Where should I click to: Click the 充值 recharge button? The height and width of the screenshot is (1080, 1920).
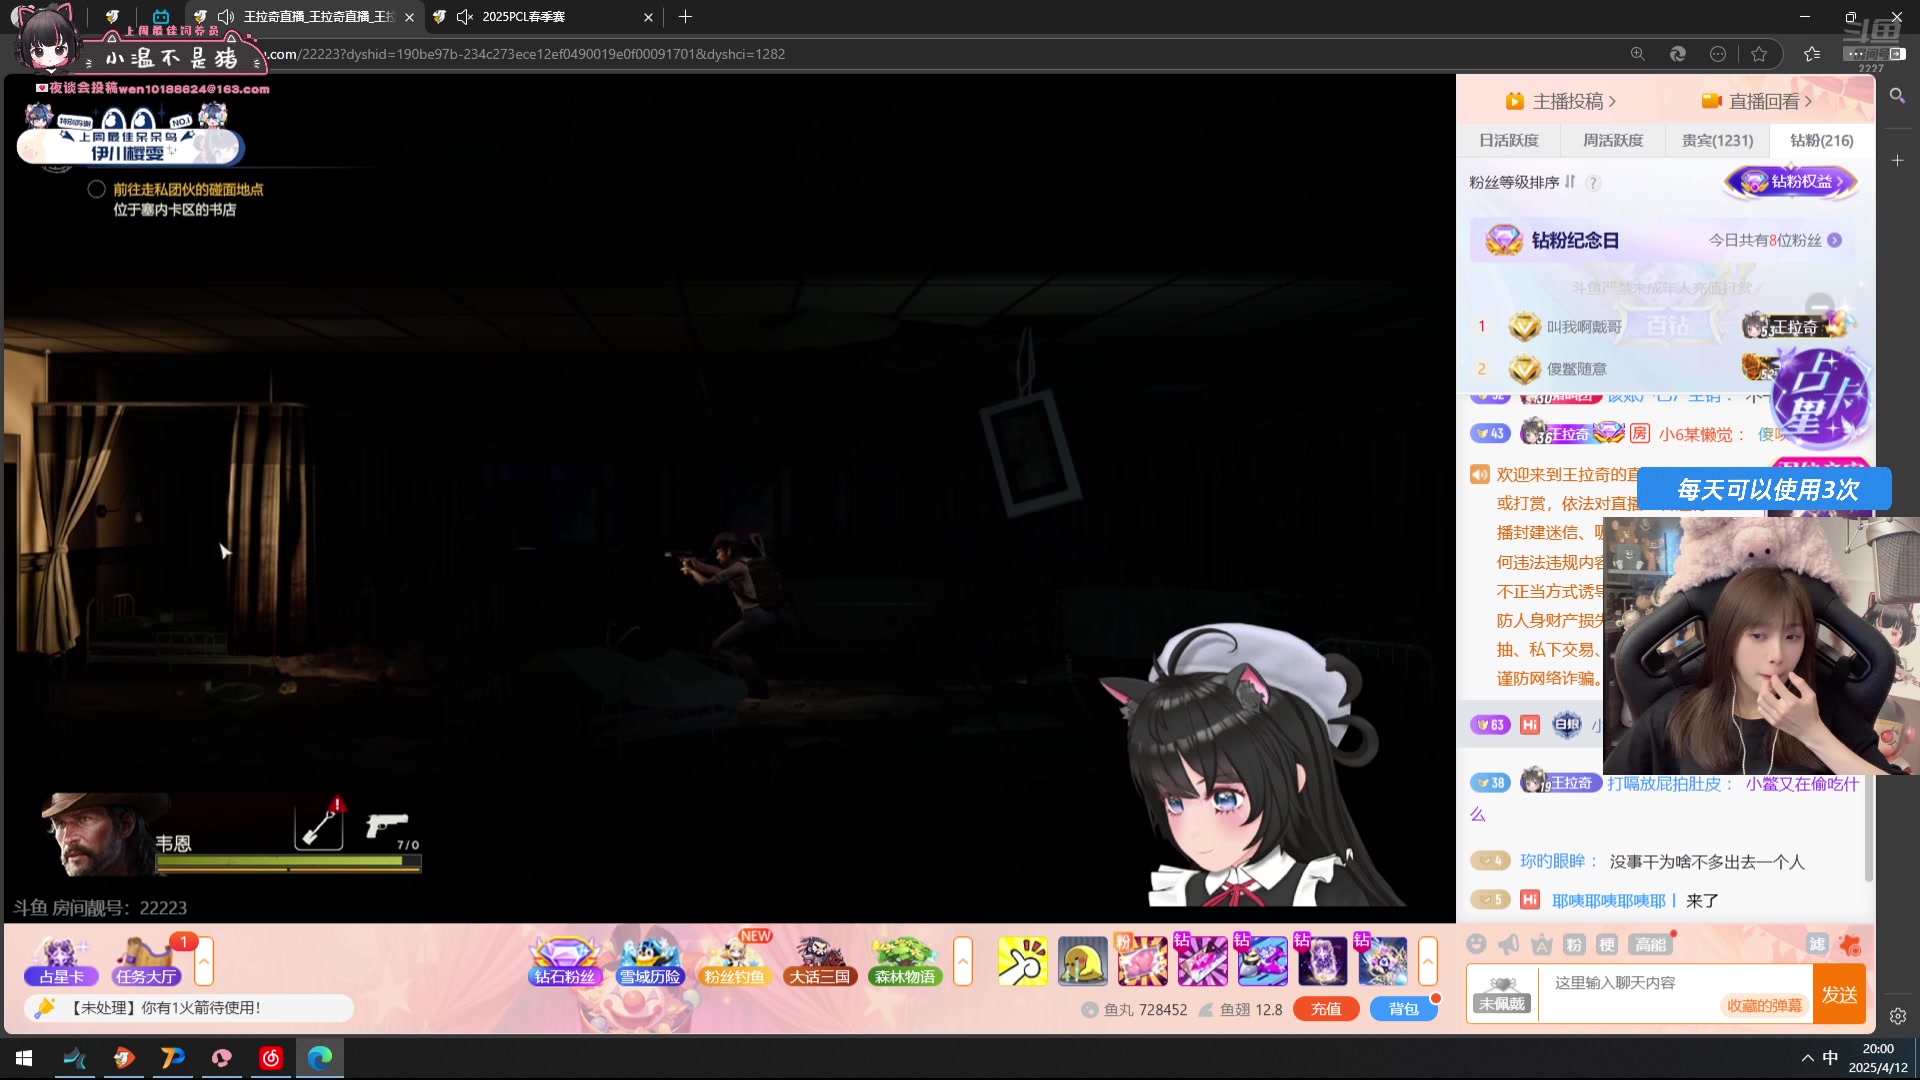tap(1326, 1009)
